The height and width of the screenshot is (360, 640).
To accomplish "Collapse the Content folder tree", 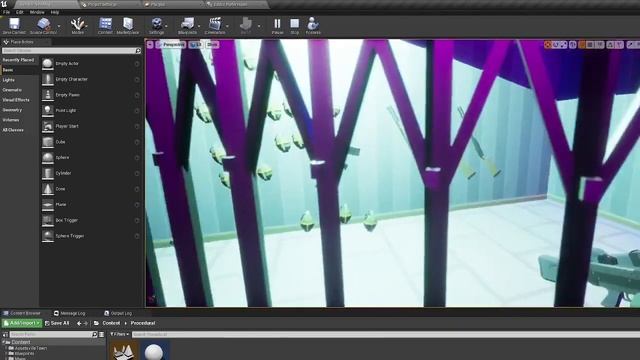I will 4,342.
